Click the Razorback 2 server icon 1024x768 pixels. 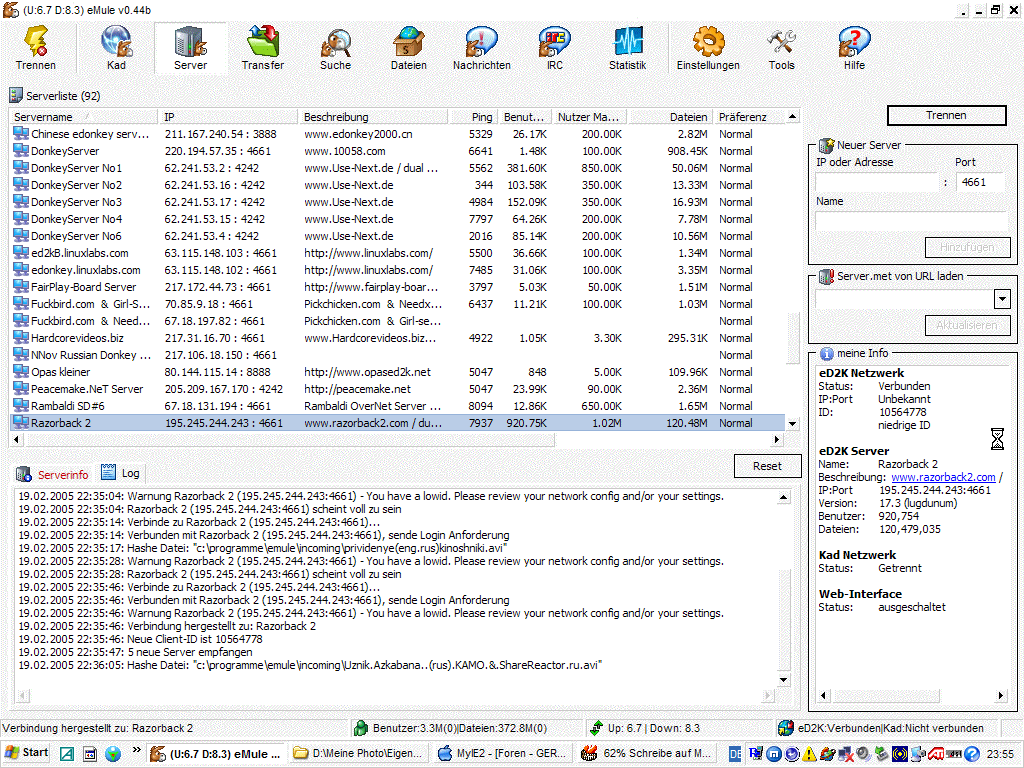21,423
